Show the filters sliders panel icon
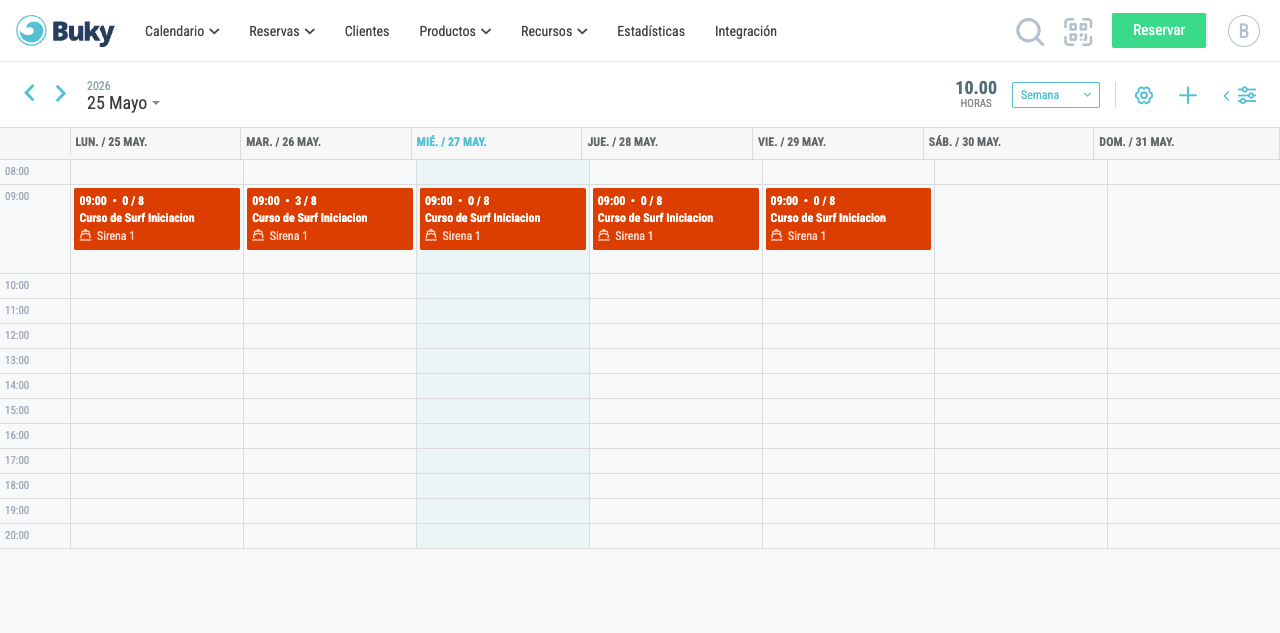The height and width of the screenshot is (633, 1280). point(1240,95)
